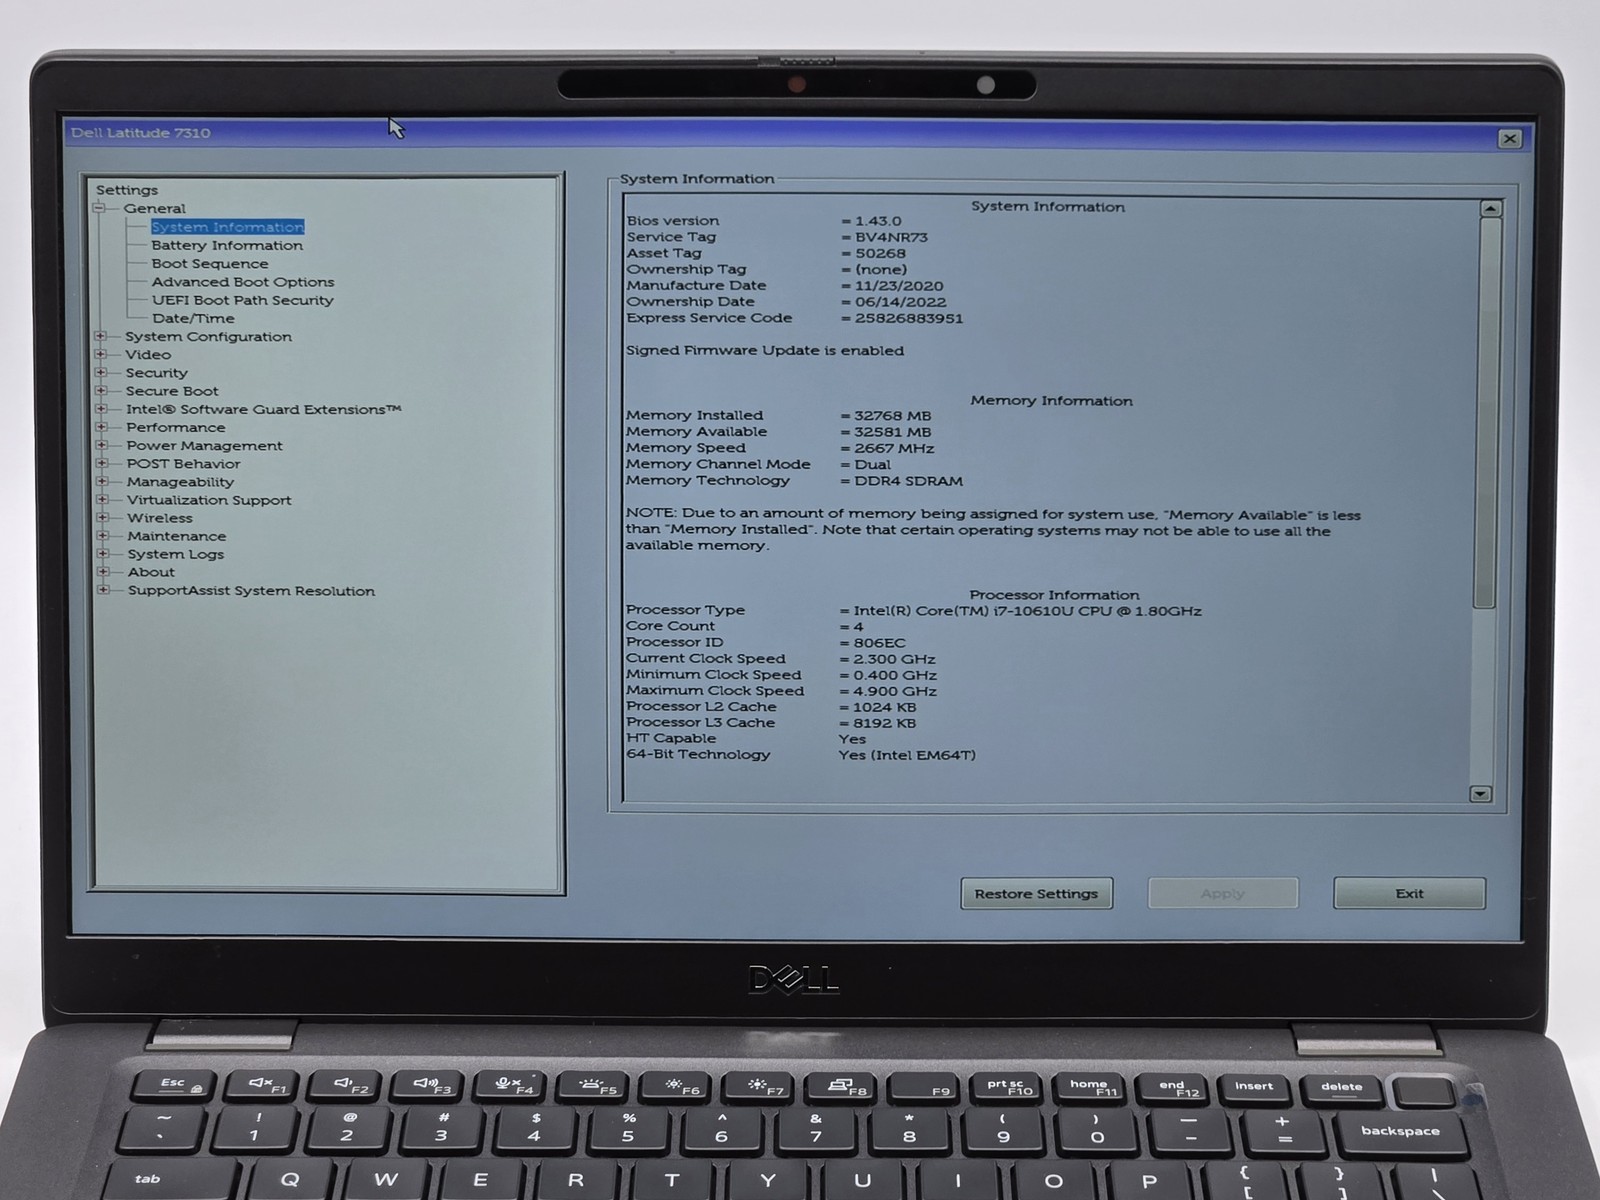Expand the About node
Viewport: 1600px width, 1200px height.
point(103,571)
